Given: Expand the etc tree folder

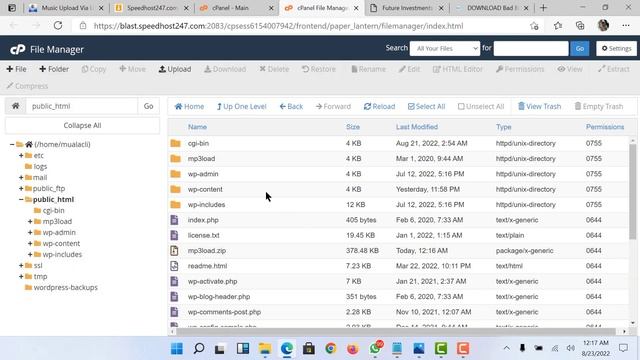Looking at the screenshot, I should point(21,156).
